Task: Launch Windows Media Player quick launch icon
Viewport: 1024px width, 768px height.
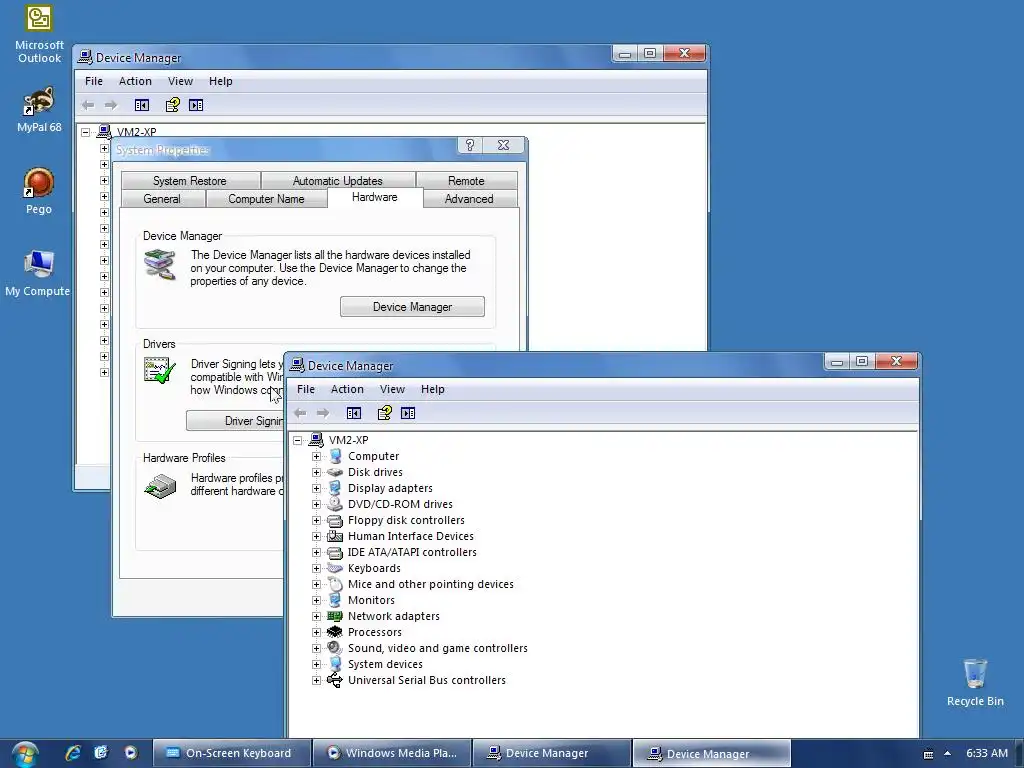Action: coord(131,753)
